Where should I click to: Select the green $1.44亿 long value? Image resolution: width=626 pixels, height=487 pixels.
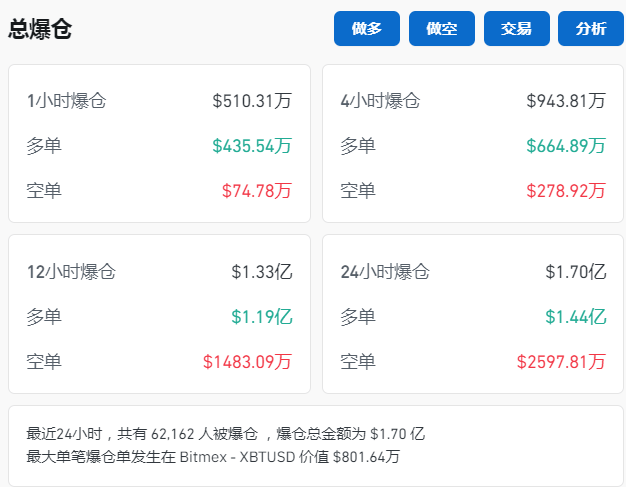(x=576, y=316)
